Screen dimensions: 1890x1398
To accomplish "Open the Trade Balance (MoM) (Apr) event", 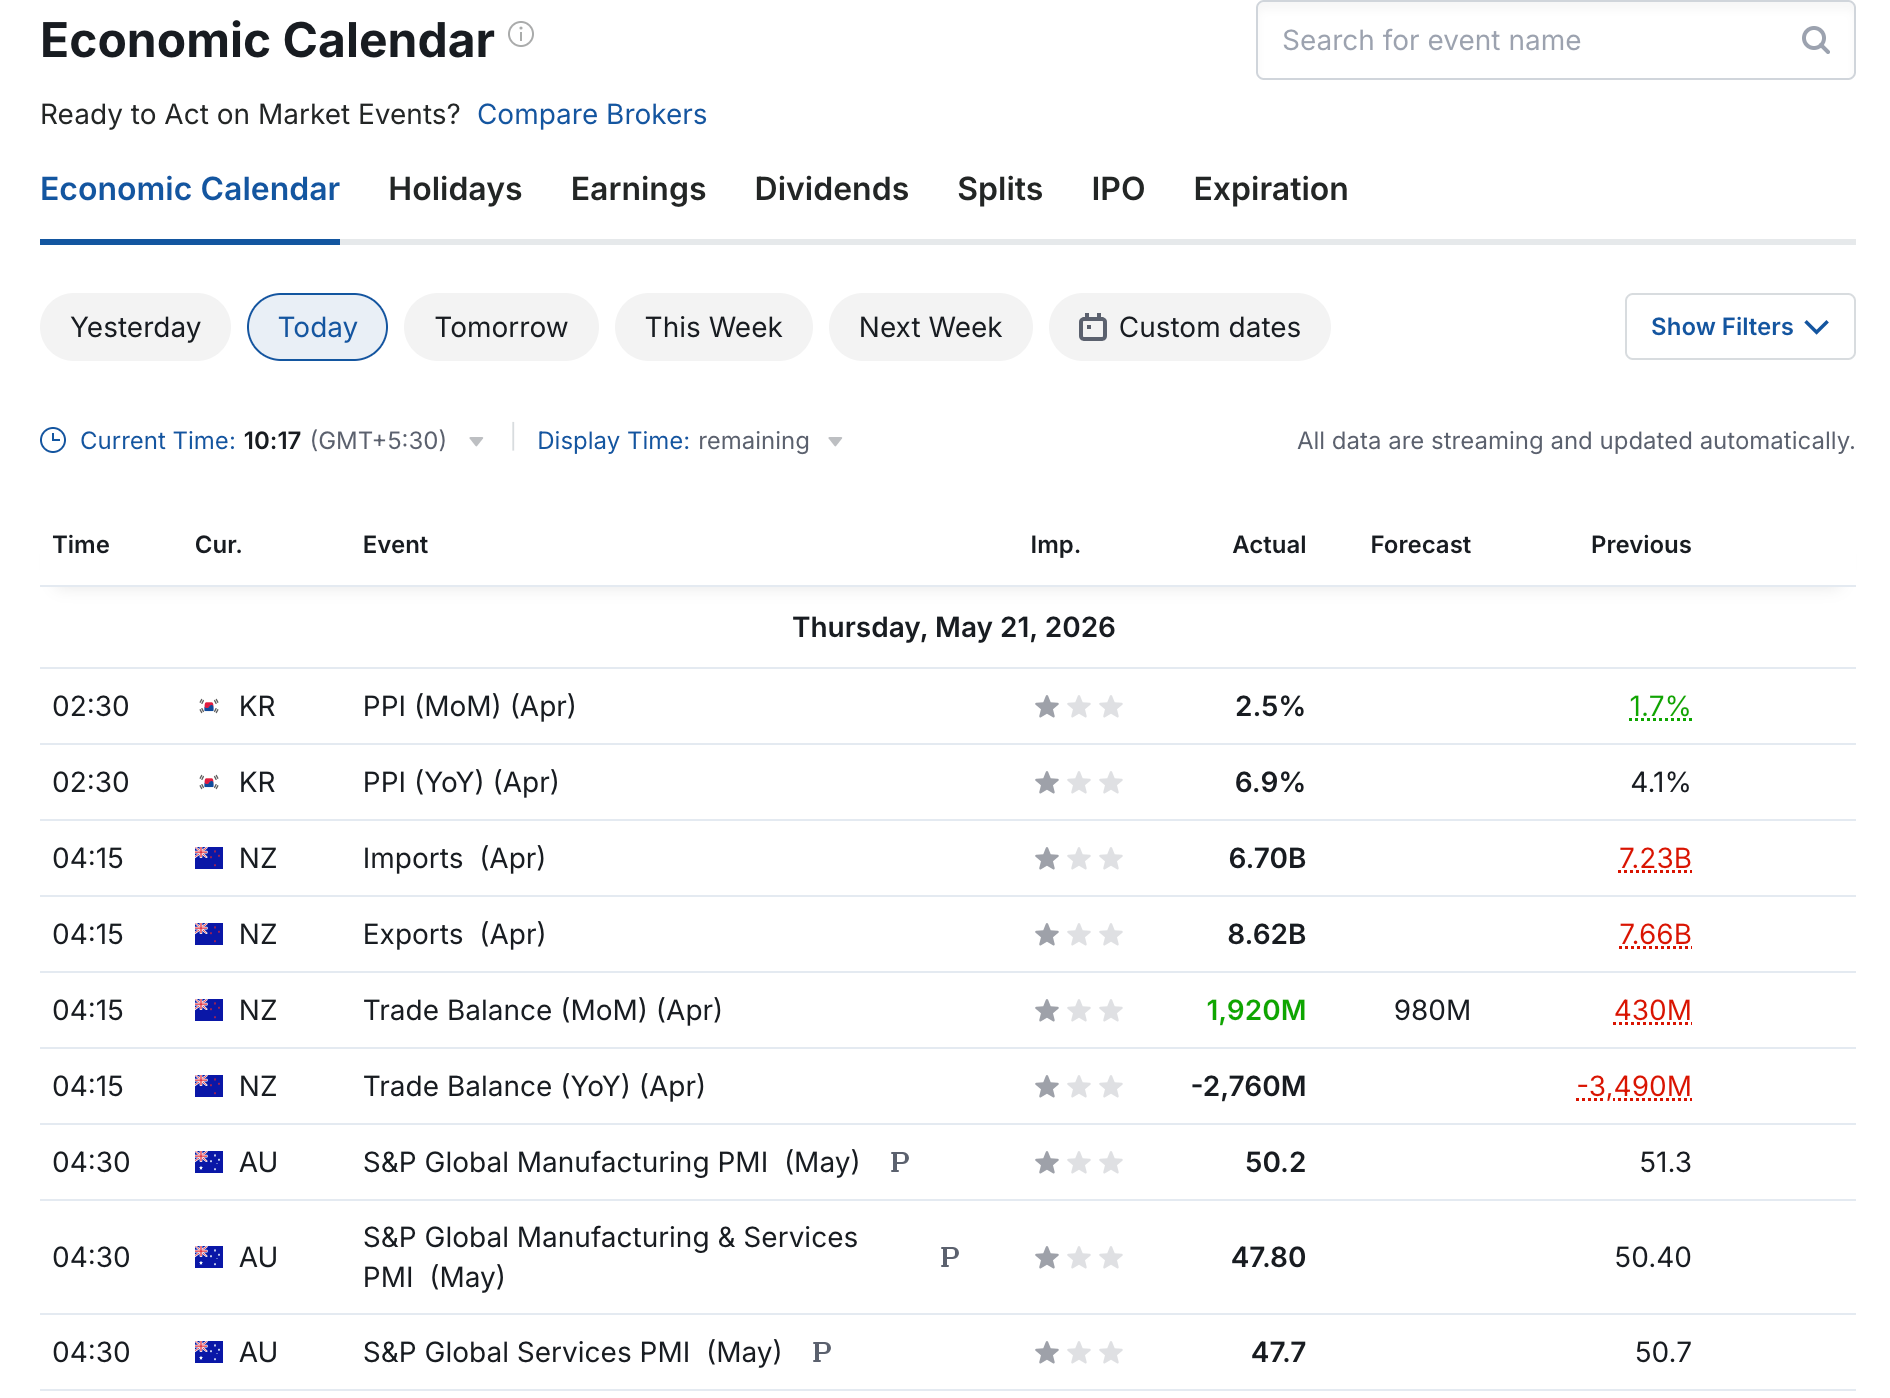I will (542, 1010).
